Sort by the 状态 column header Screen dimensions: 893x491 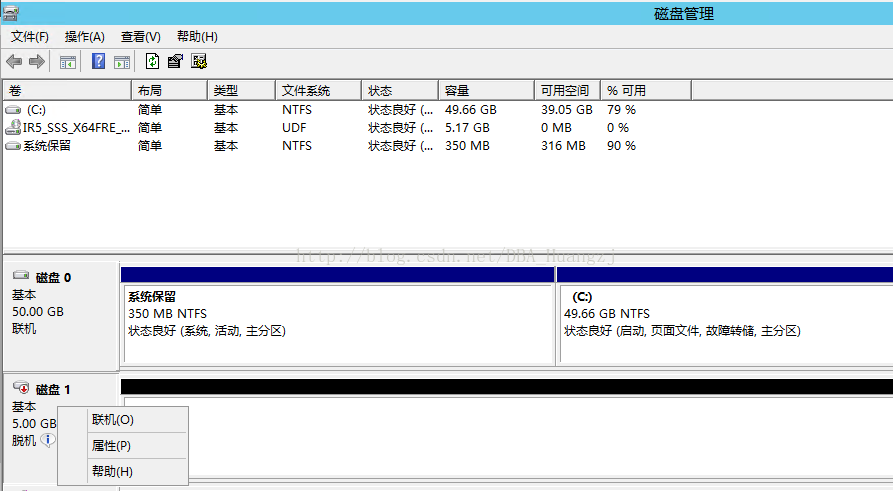click(400, 91)
